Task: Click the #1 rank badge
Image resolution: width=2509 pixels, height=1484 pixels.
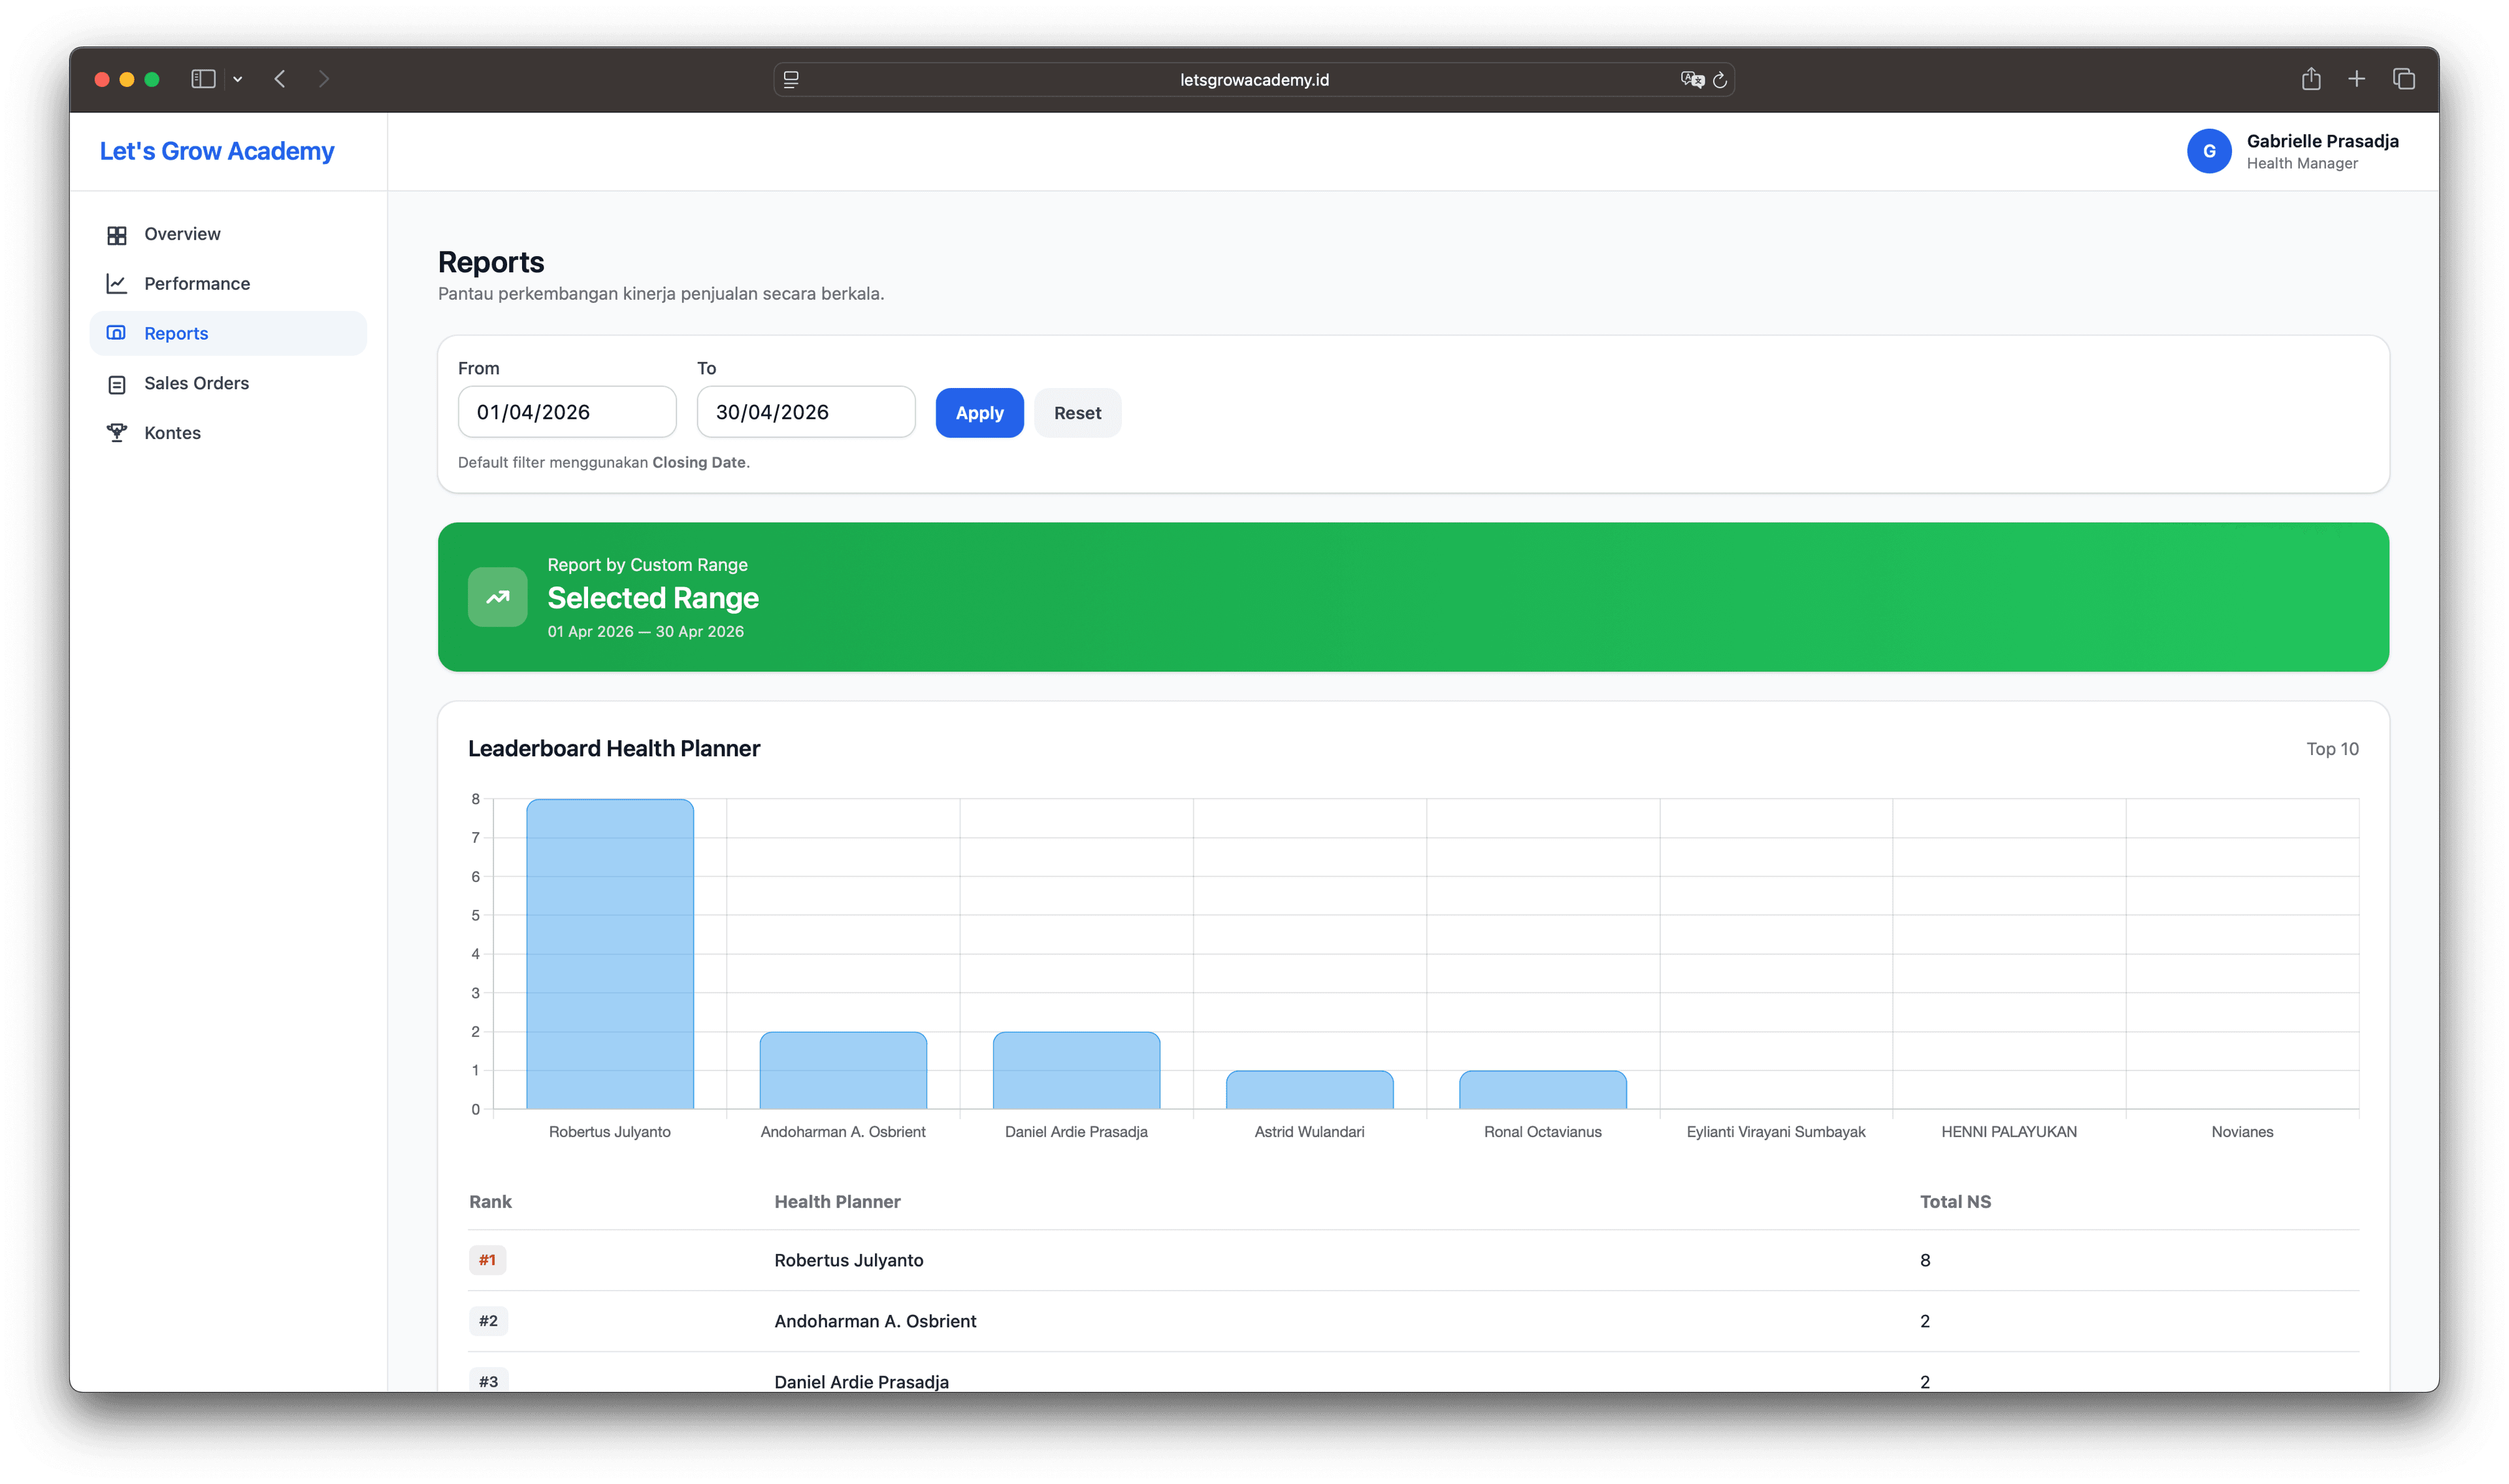Action: [487, 1260]
